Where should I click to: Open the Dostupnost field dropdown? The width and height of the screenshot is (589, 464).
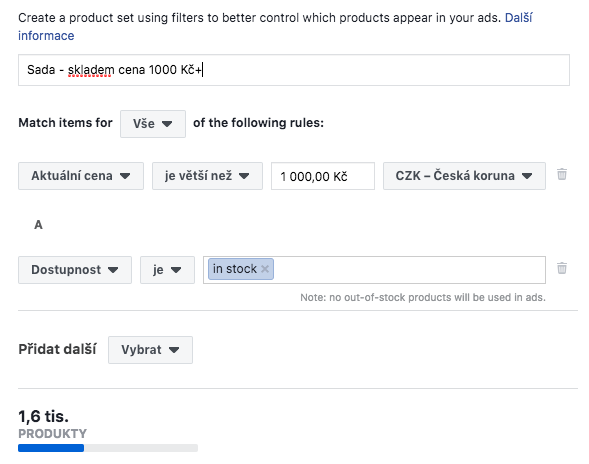pyautogui.click(x=75, y=270)
